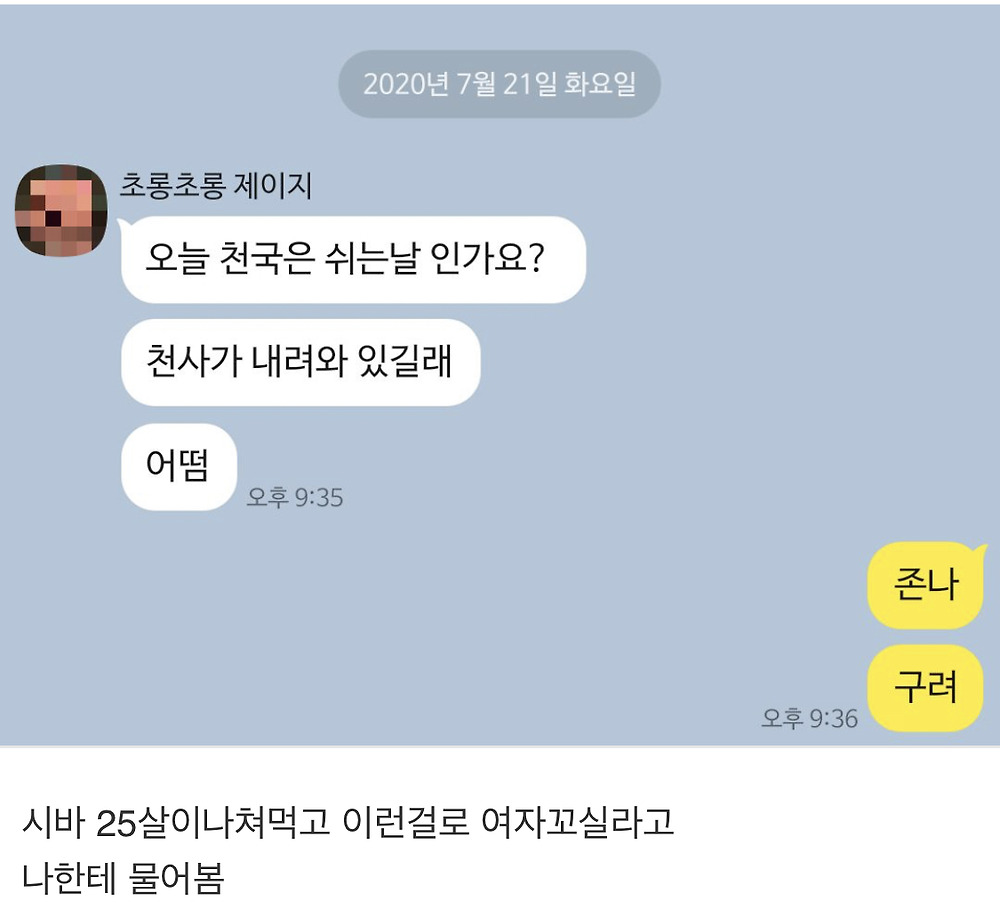The height and width of the screenshot is (917, 1000).
Task: Click the timestamp 오후 9:35
Action: pos(295,497)
